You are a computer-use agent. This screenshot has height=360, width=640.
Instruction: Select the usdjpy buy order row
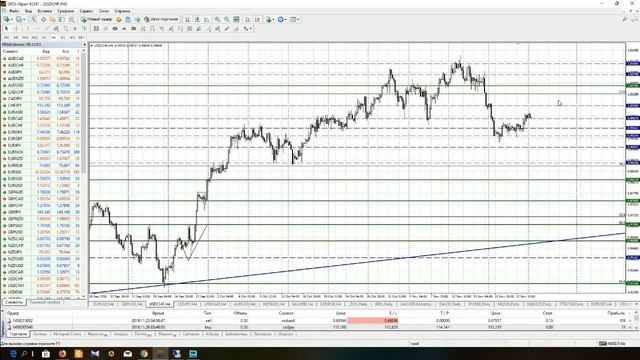click(x=318, y=327)
